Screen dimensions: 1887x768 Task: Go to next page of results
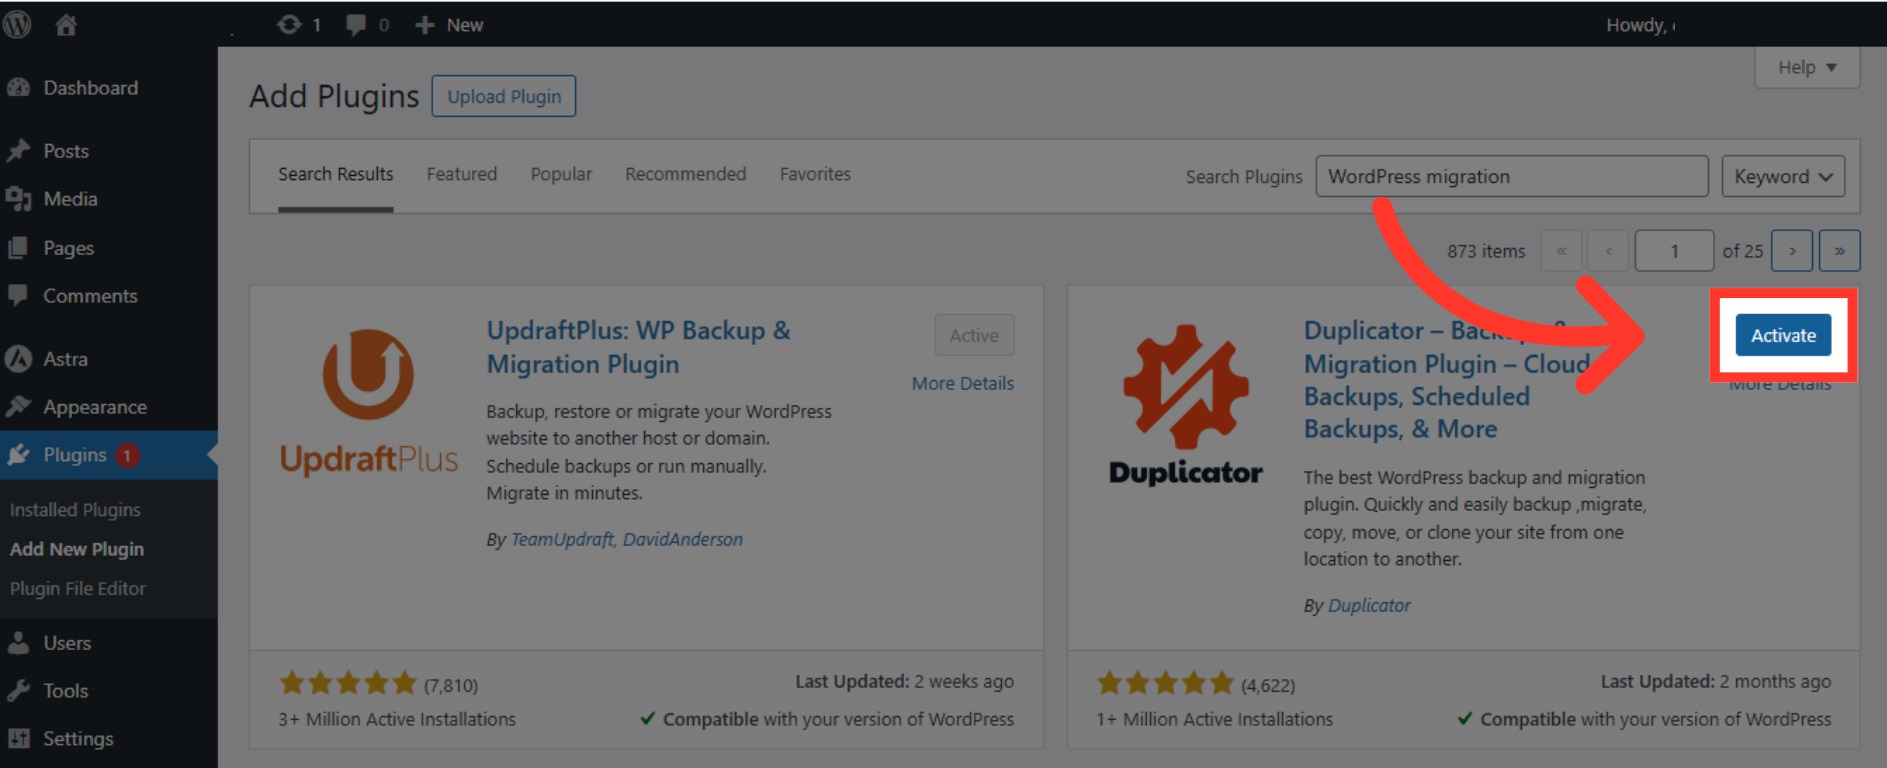coord(1791,251)
